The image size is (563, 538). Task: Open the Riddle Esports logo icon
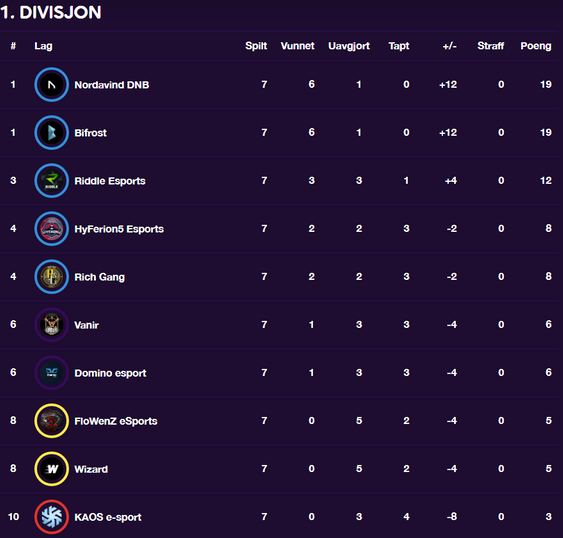click(x=51, y=181)
